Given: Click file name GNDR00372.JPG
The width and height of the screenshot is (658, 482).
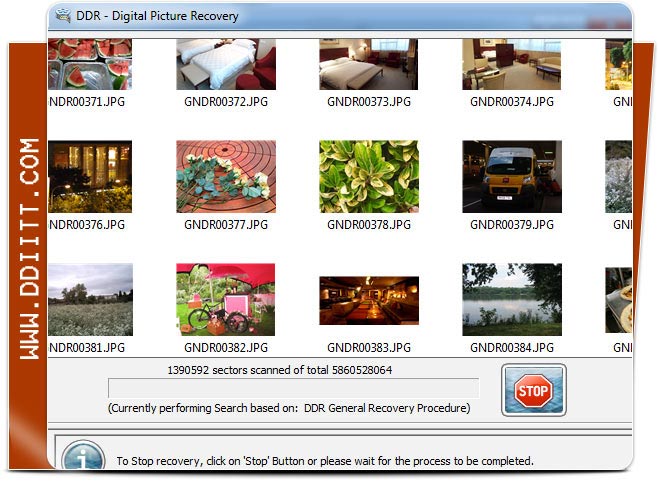Looking at the screenshot, I should (226, 102).
